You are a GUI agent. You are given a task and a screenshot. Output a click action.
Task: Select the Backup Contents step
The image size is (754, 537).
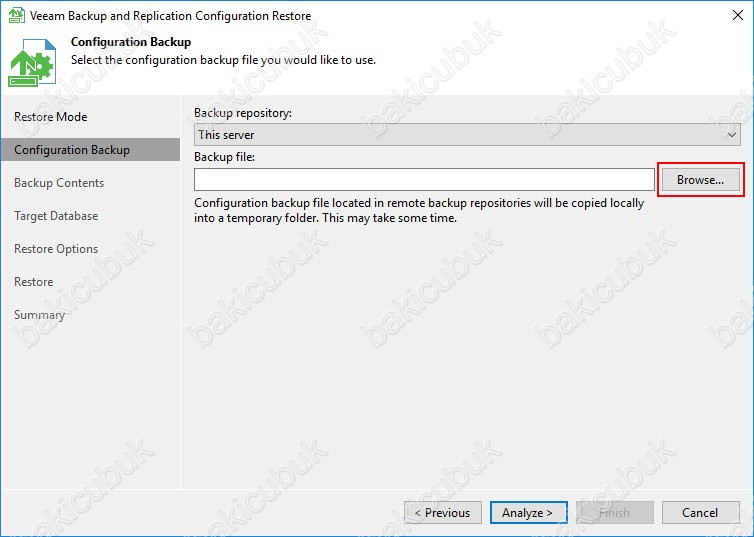(59, 183)
